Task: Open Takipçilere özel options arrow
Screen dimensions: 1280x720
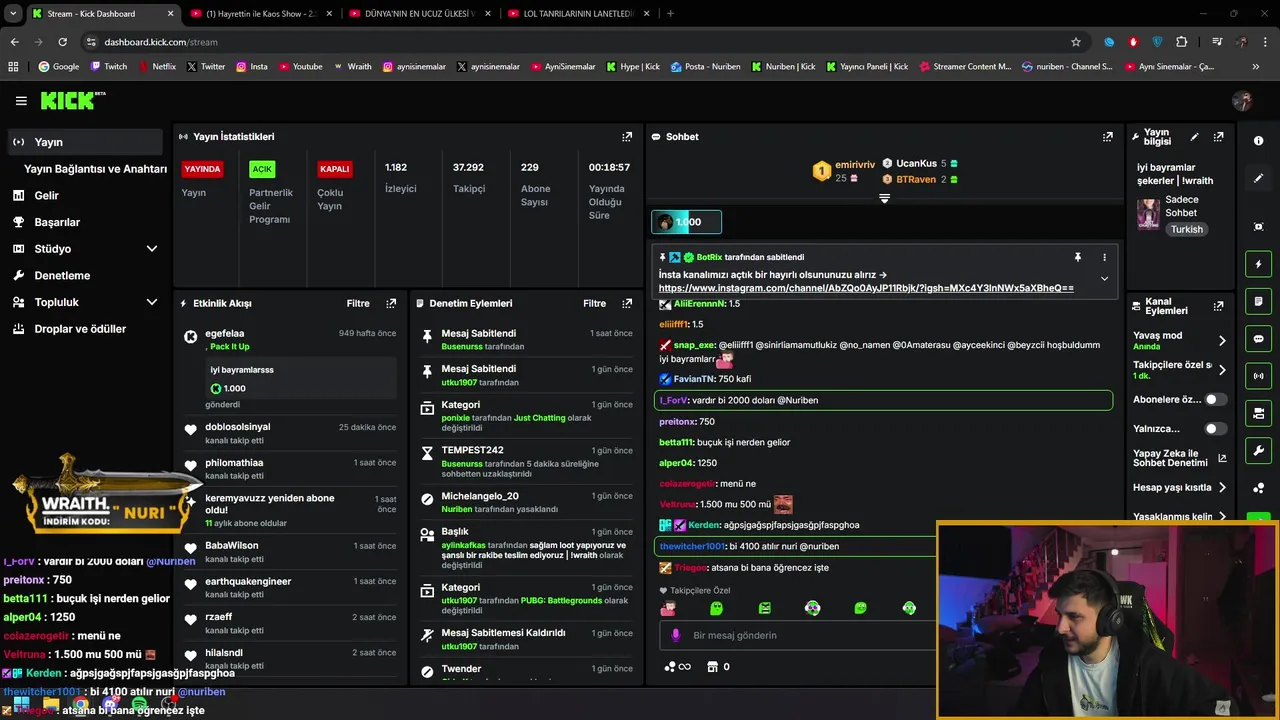Action: (1222, 370)
